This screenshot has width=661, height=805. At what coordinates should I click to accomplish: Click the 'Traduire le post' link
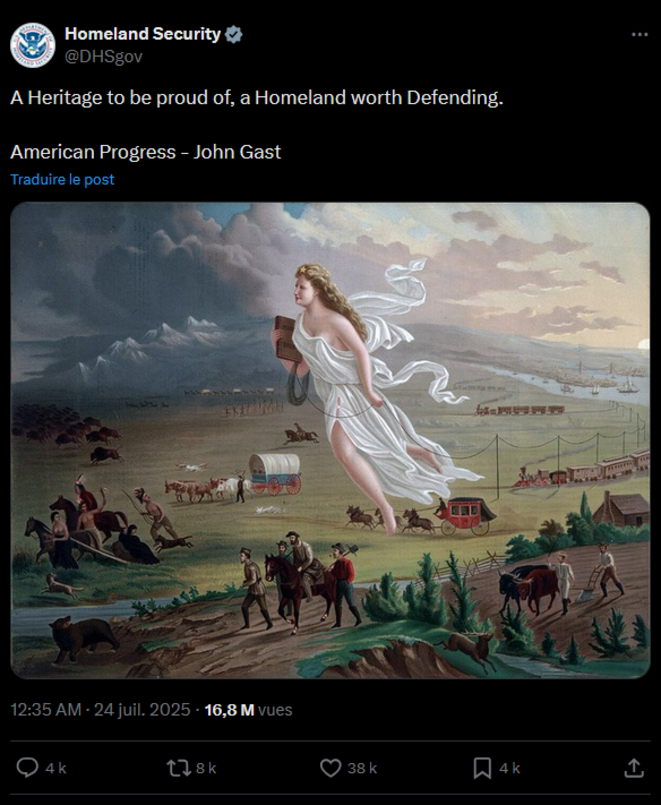pos(62,179)
